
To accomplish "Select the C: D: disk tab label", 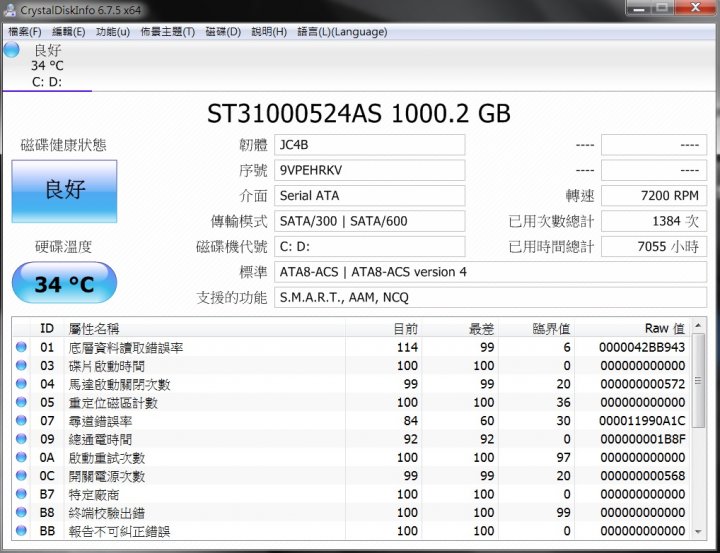I will point(47,82).
